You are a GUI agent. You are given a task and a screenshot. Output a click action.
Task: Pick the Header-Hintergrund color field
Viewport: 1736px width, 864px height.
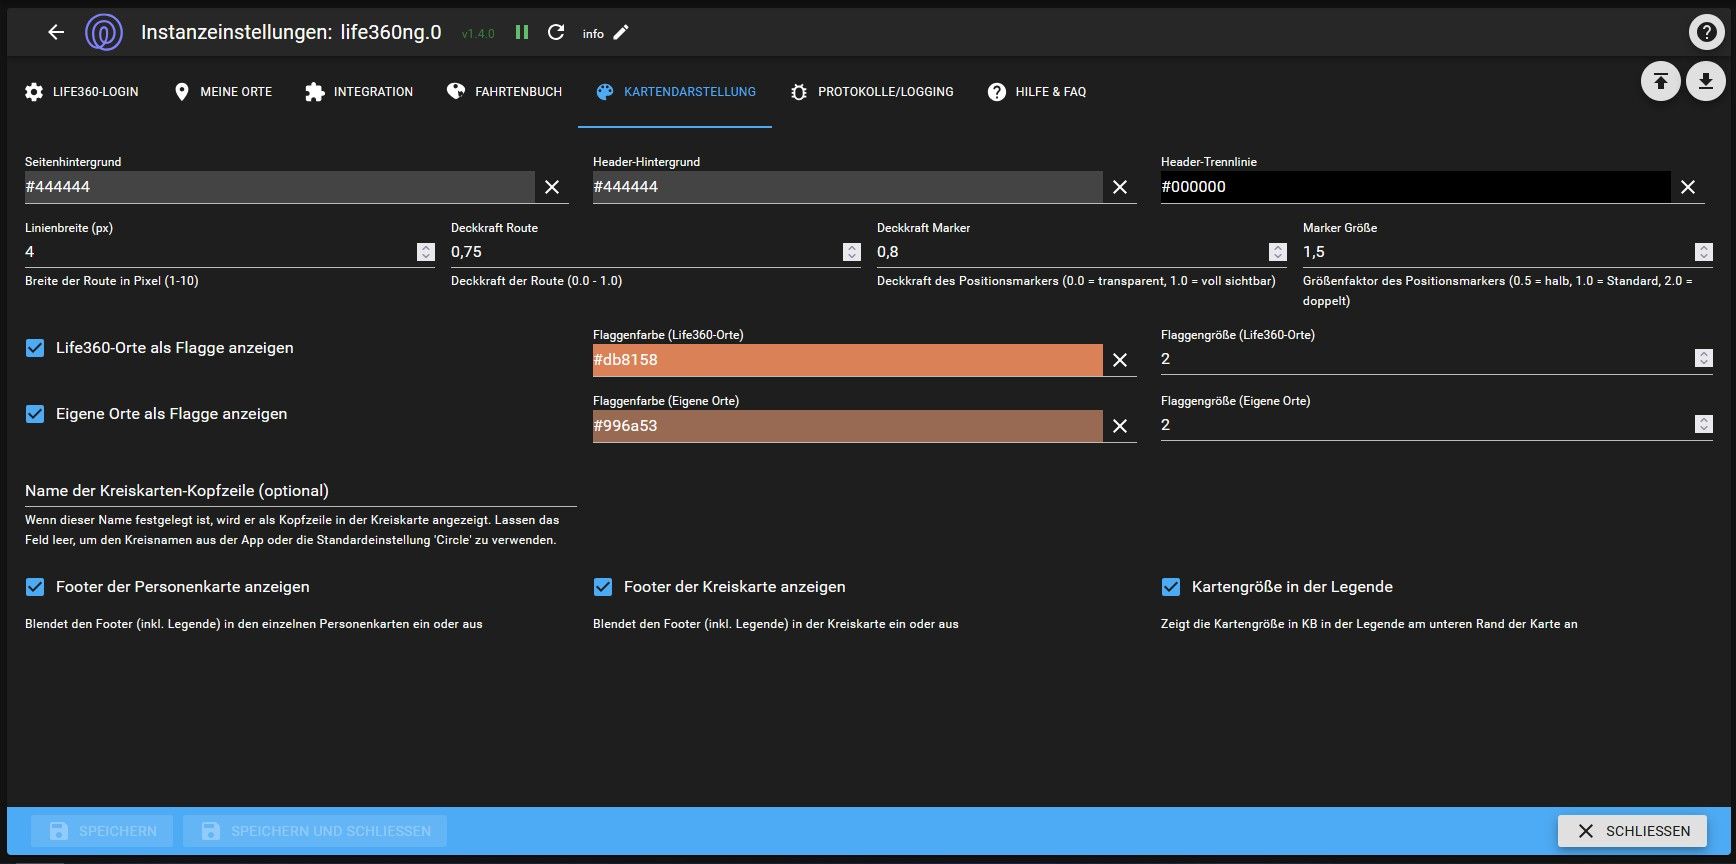[x=848, y=187]
